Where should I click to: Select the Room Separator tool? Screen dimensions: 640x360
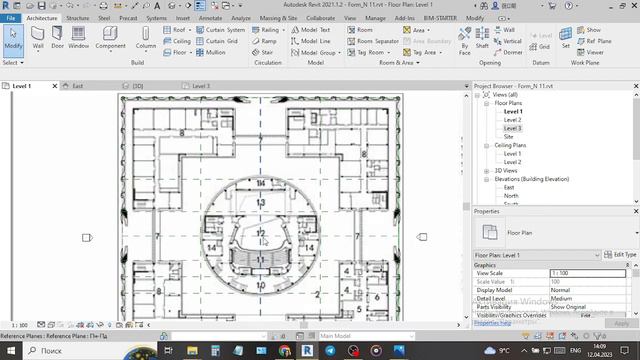tap(373, 41)
